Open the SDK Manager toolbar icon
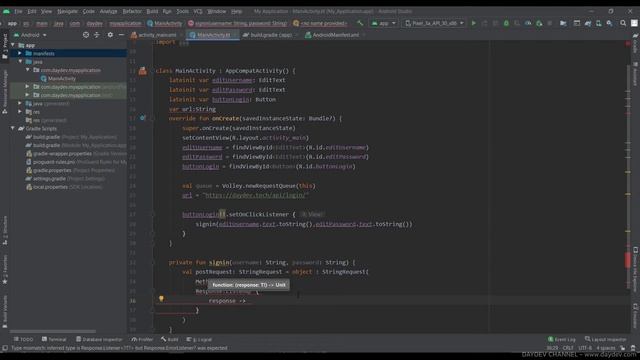Screen dimensions: 640x360 click(x=609, y=23)
